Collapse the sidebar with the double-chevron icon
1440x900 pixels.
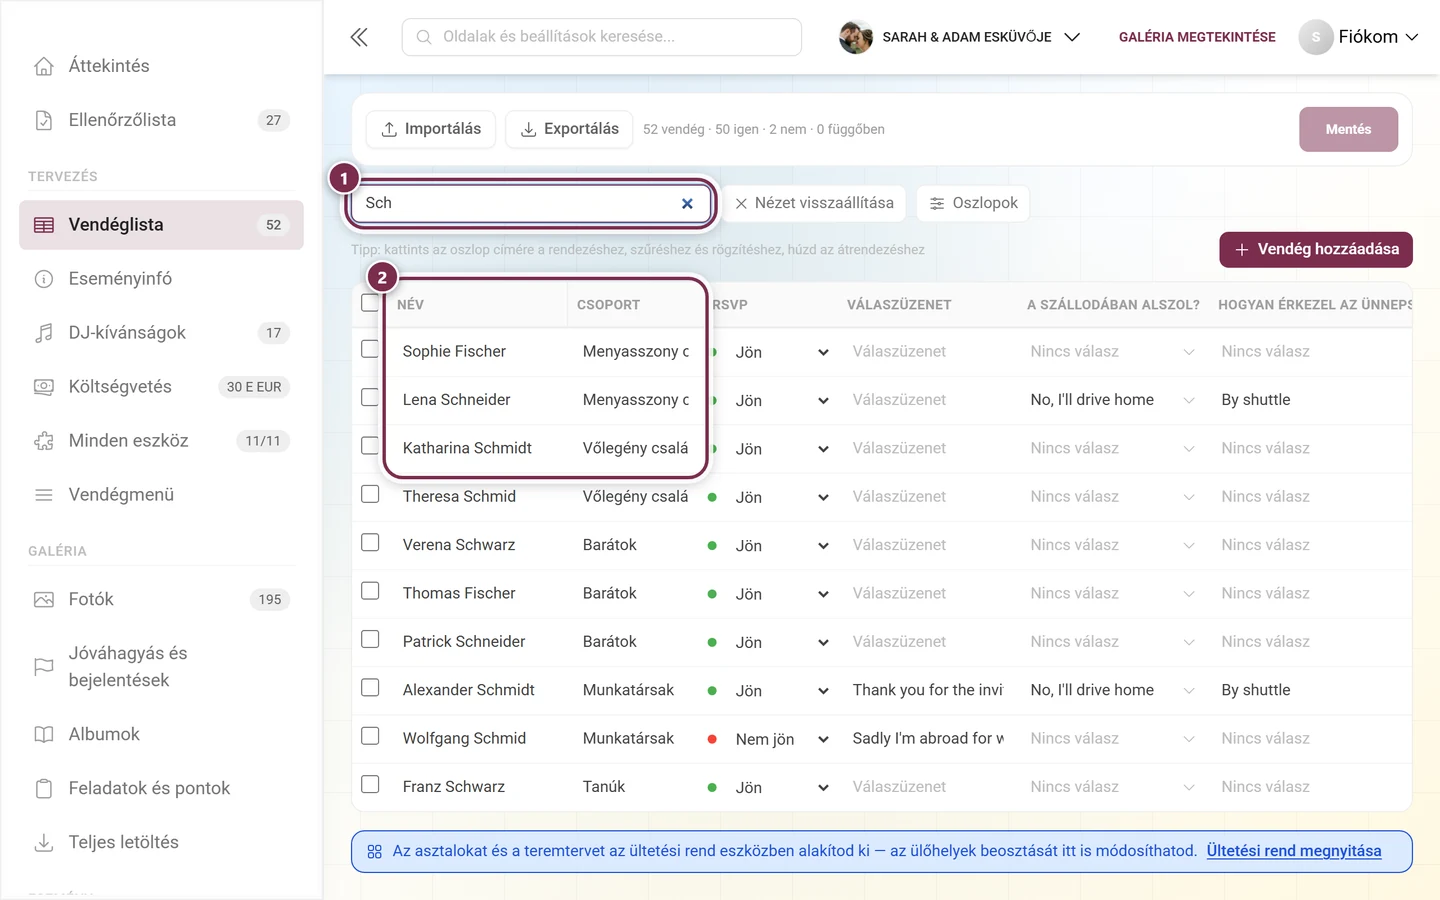(x=359, y=37)
